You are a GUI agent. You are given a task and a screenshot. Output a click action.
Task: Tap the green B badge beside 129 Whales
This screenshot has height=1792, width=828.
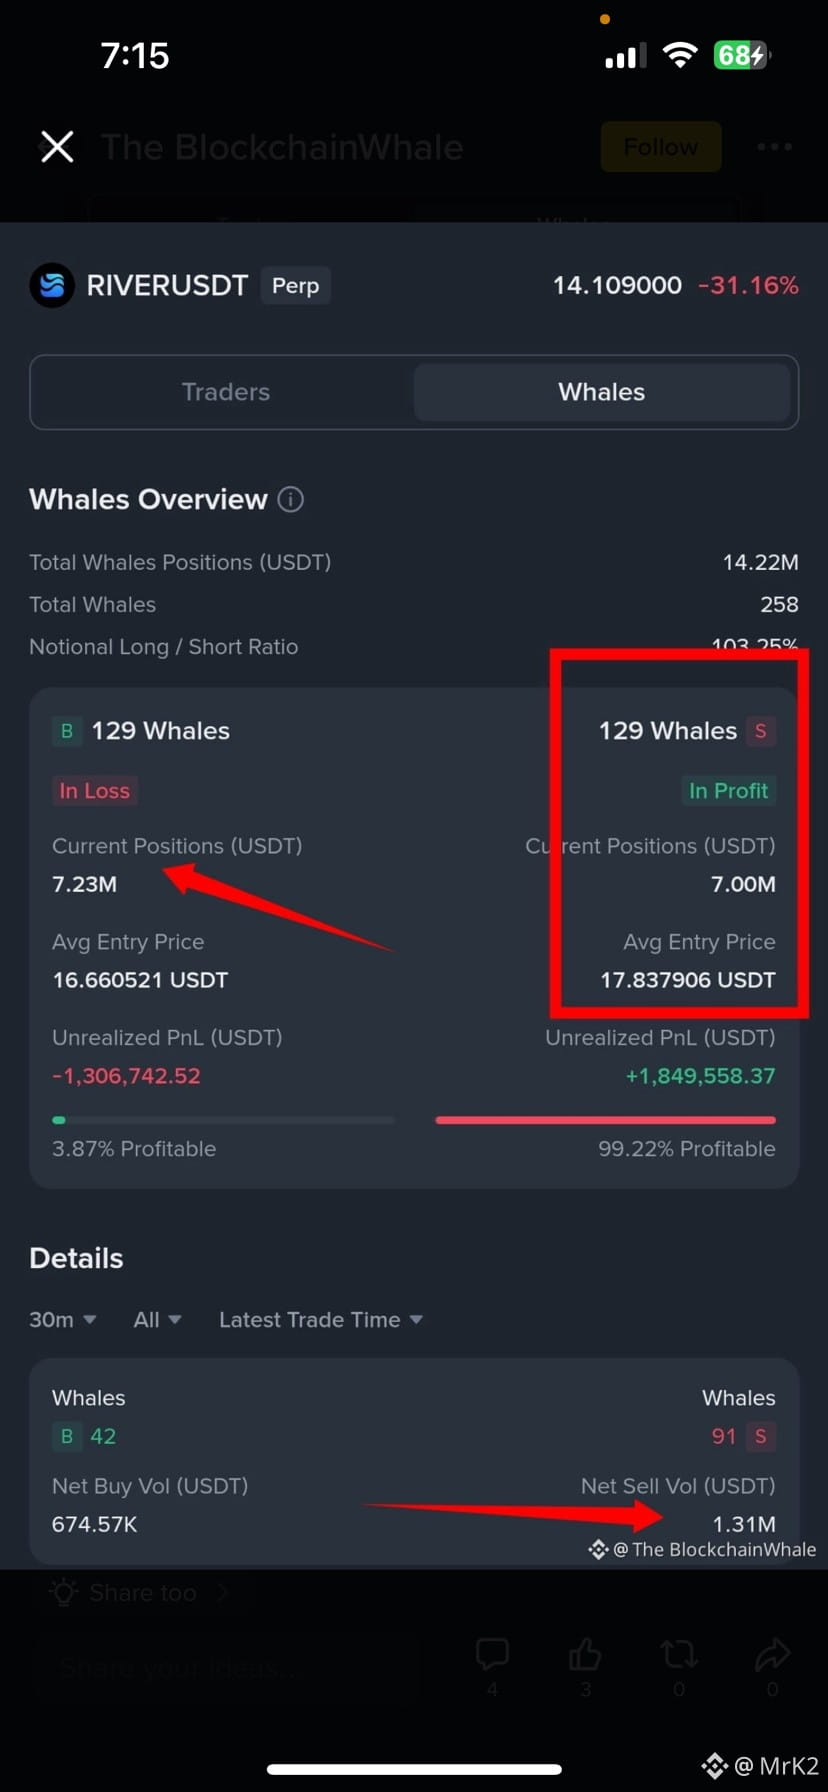[67, 731]
